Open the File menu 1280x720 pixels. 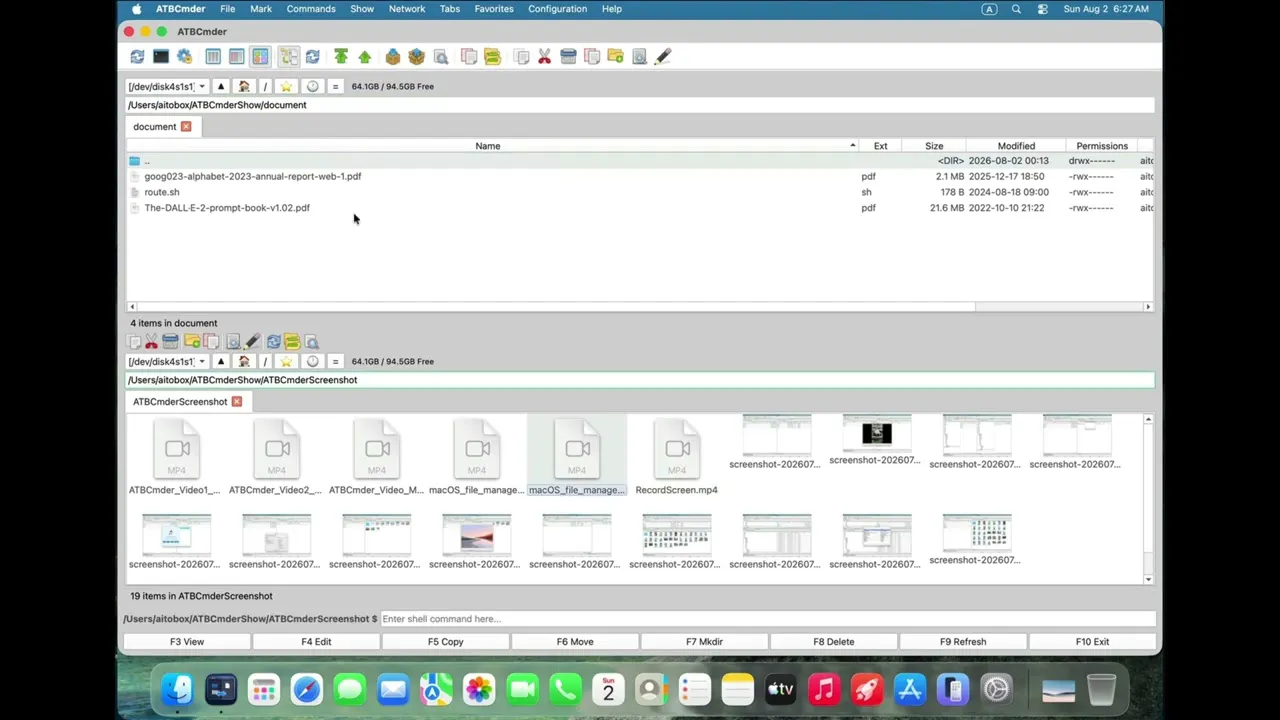click(228, 9)
